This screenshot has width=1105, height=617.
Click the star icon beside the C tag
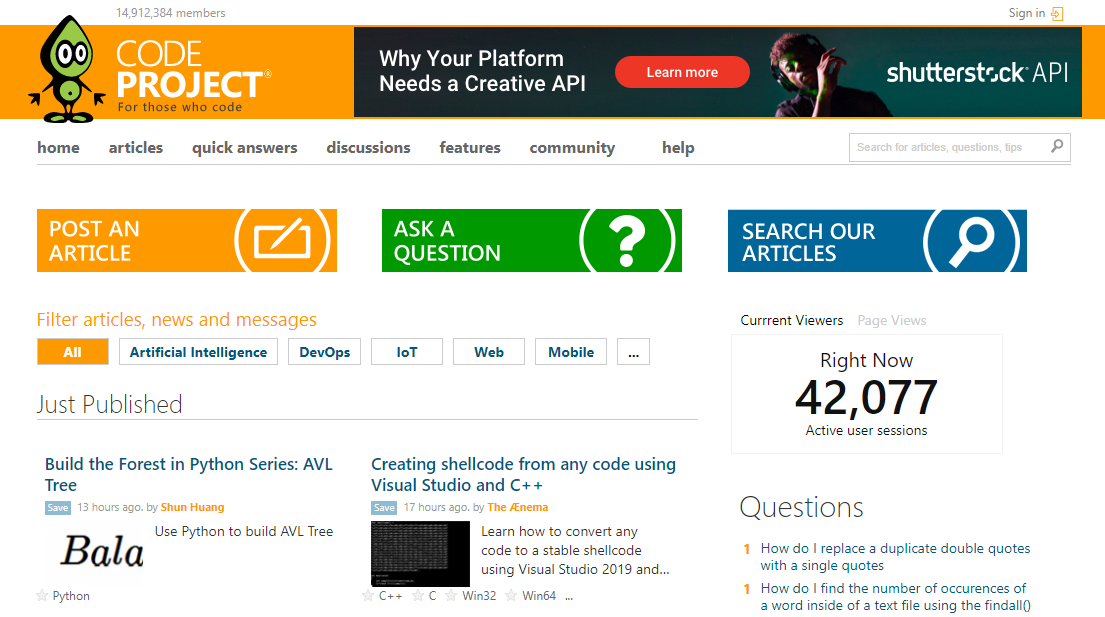coord(418,596)
